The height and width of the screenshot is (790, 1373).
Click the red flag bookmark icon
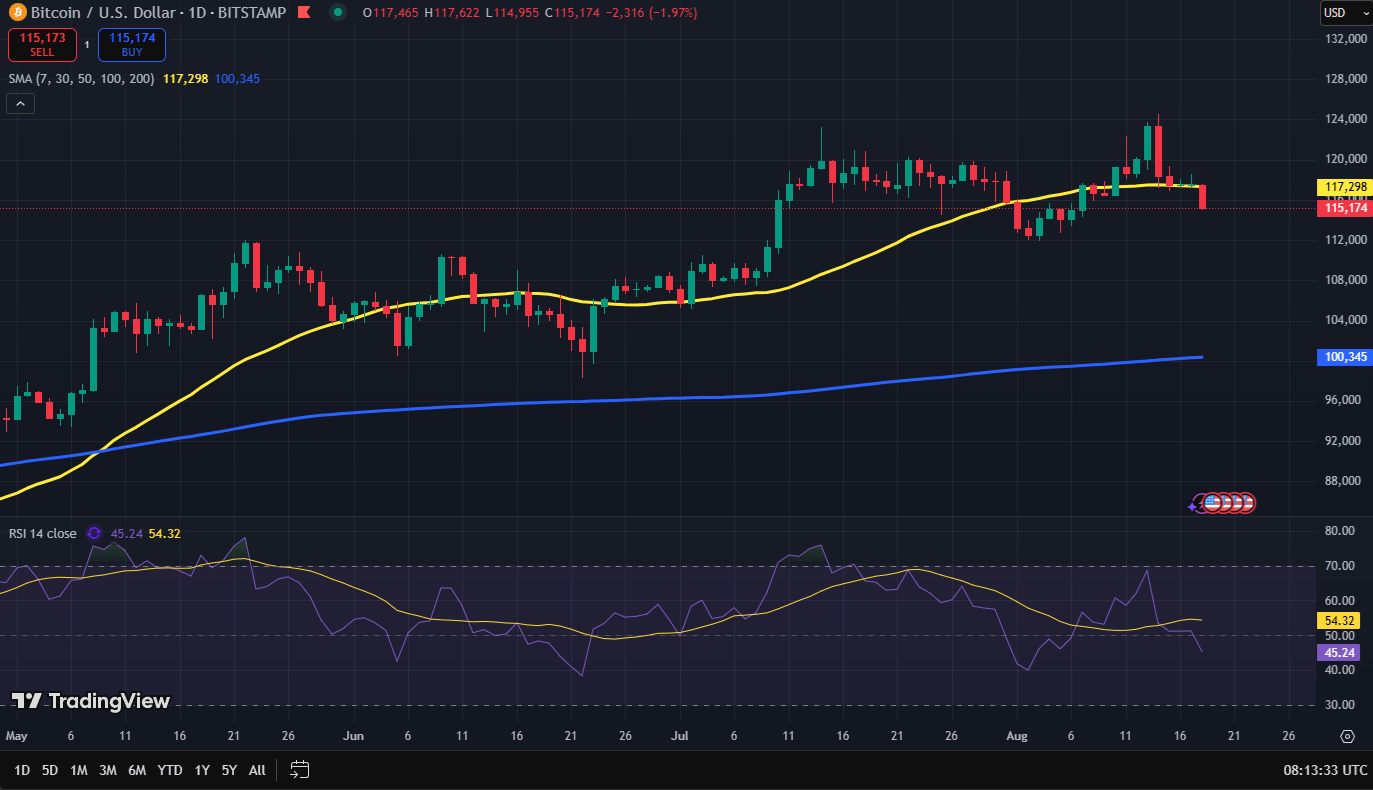click(x=303, y=13)
